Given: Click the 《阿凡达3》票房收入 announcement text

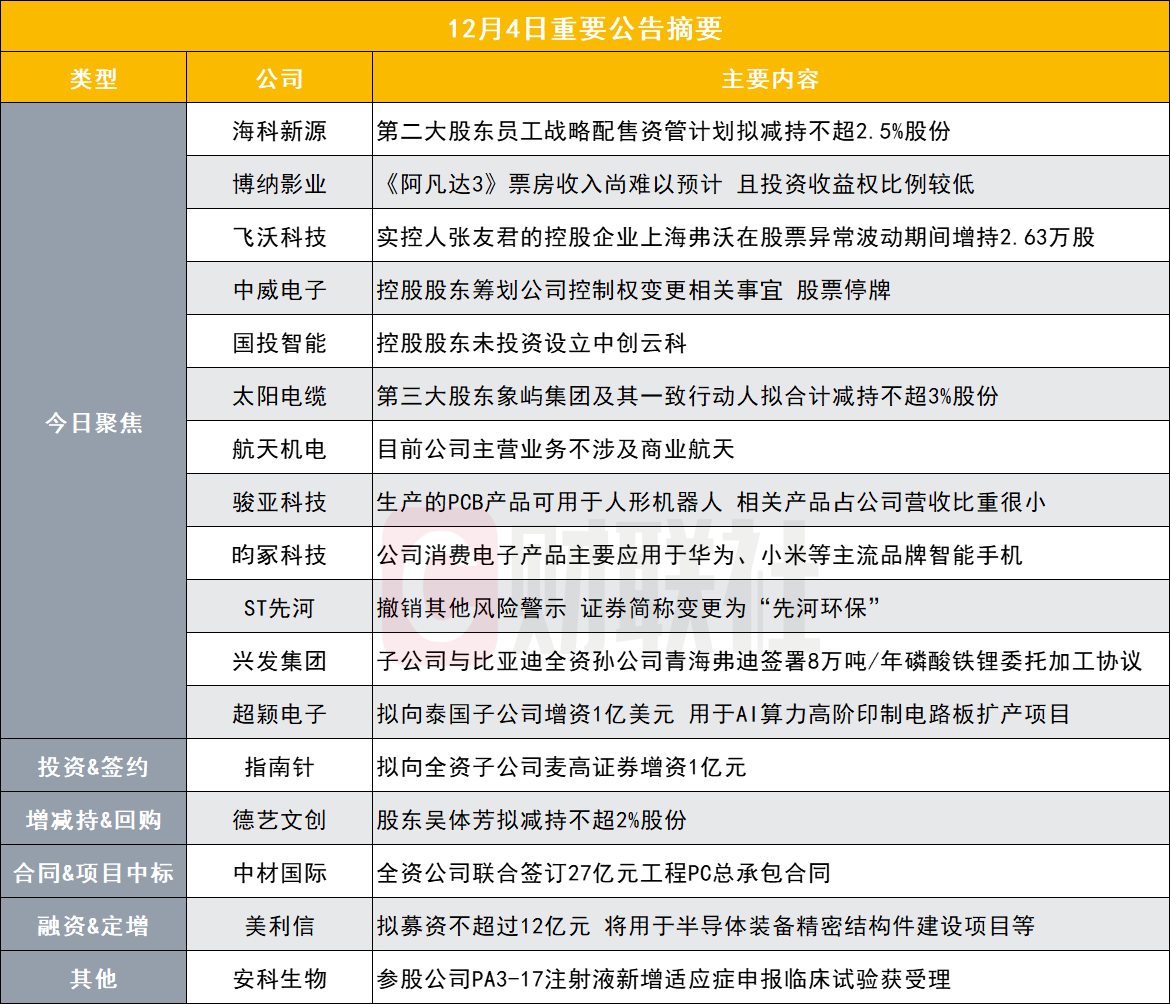Looking at the screenshot, I should pos(676,184).
